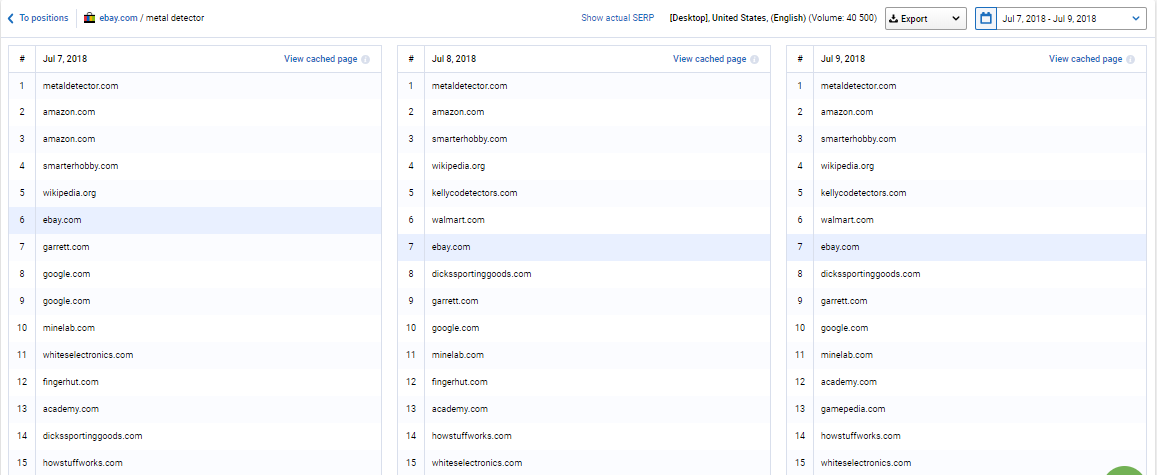Viewport: 1157px width, 475px height.
Task: Click howstuffworks.com in Jul 7 column
Action: click(x=83, y=463)
